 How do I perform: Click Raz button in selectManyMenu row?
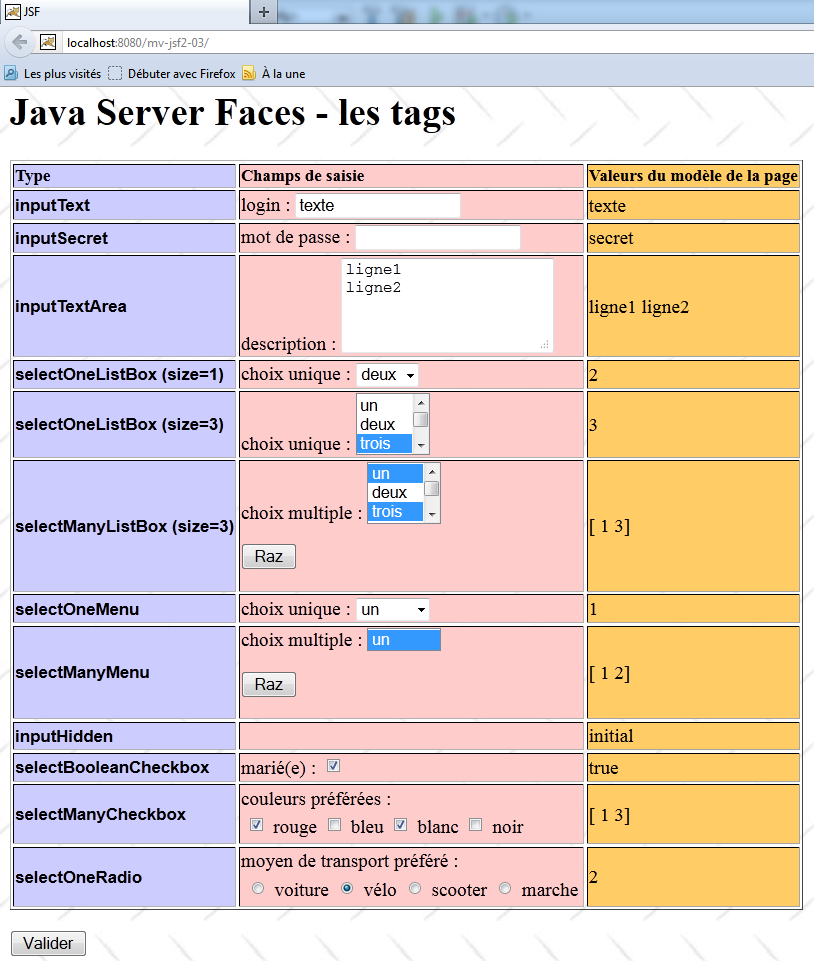pyautogui.click(x=269, y=684)
